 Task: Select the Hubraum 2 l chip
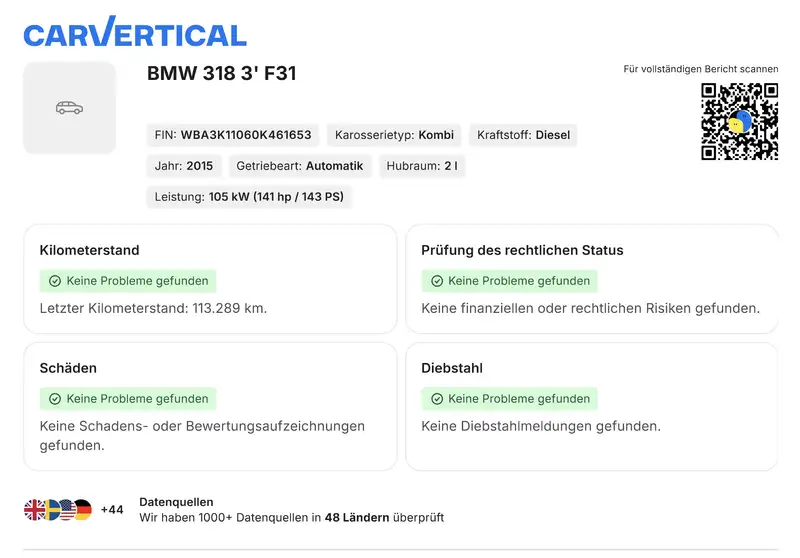click(421, 166)
